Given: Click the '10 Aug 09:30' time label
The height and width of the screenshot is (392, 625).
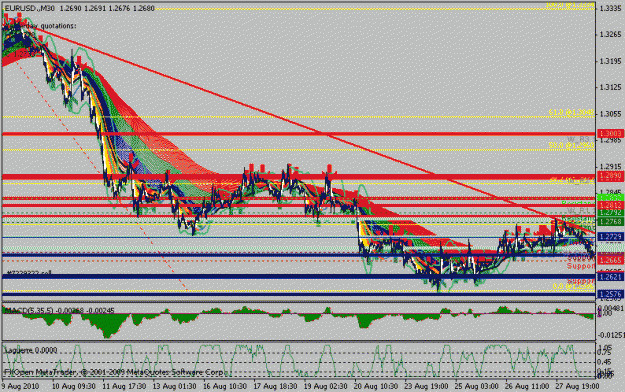Looking at the screenshot, I should coord(74,386).
